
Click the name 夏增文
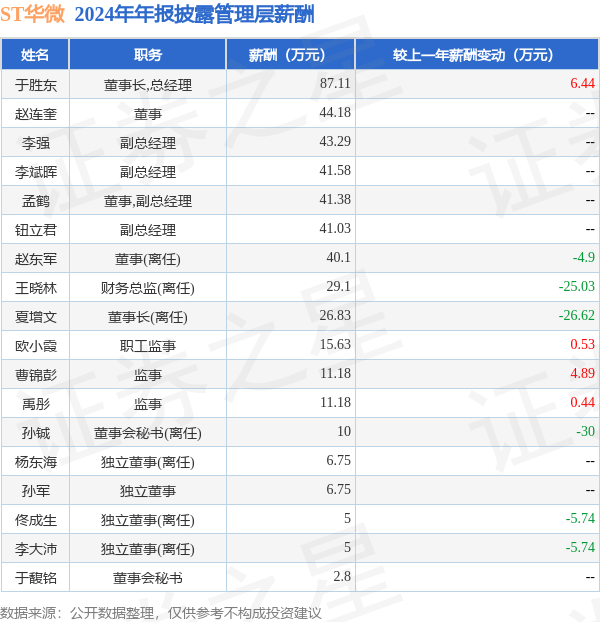click(36, 317)
